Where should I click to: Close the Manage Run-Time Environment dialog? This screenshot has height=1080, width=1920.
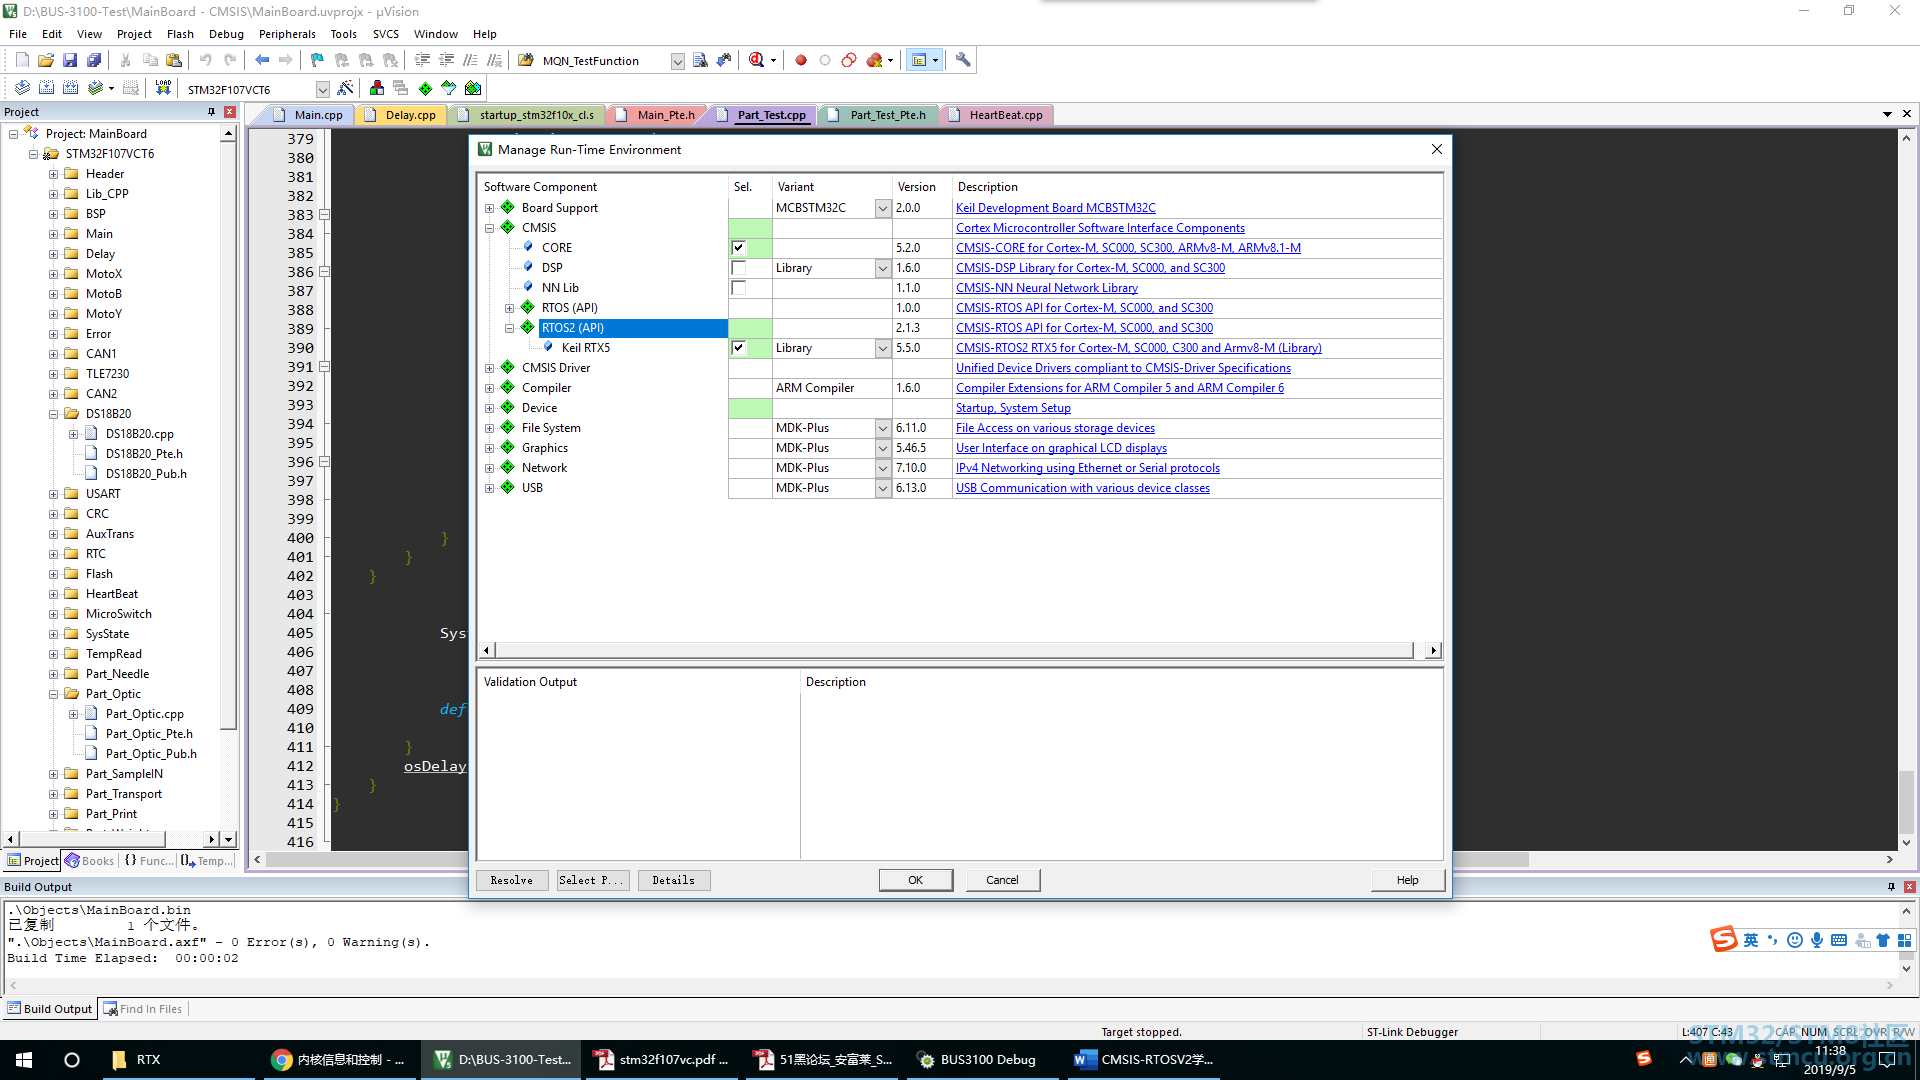click(x=1437, y=149)
